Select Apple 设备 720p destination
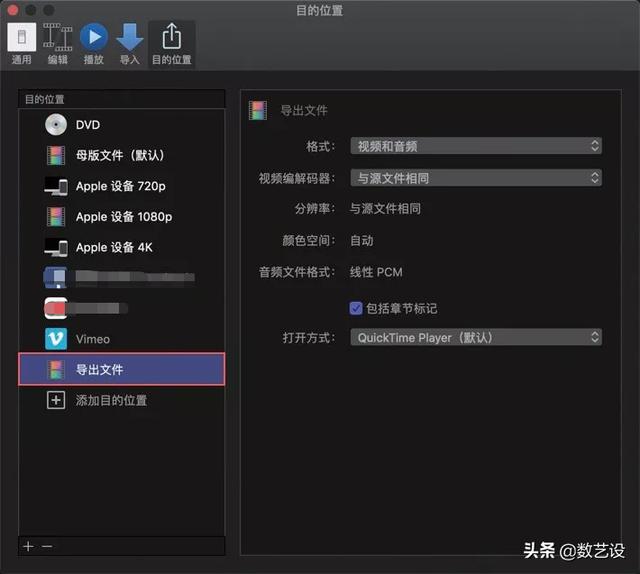Viewport: 640px width, 574px height. pyautogui.click(x=121, y=186)
